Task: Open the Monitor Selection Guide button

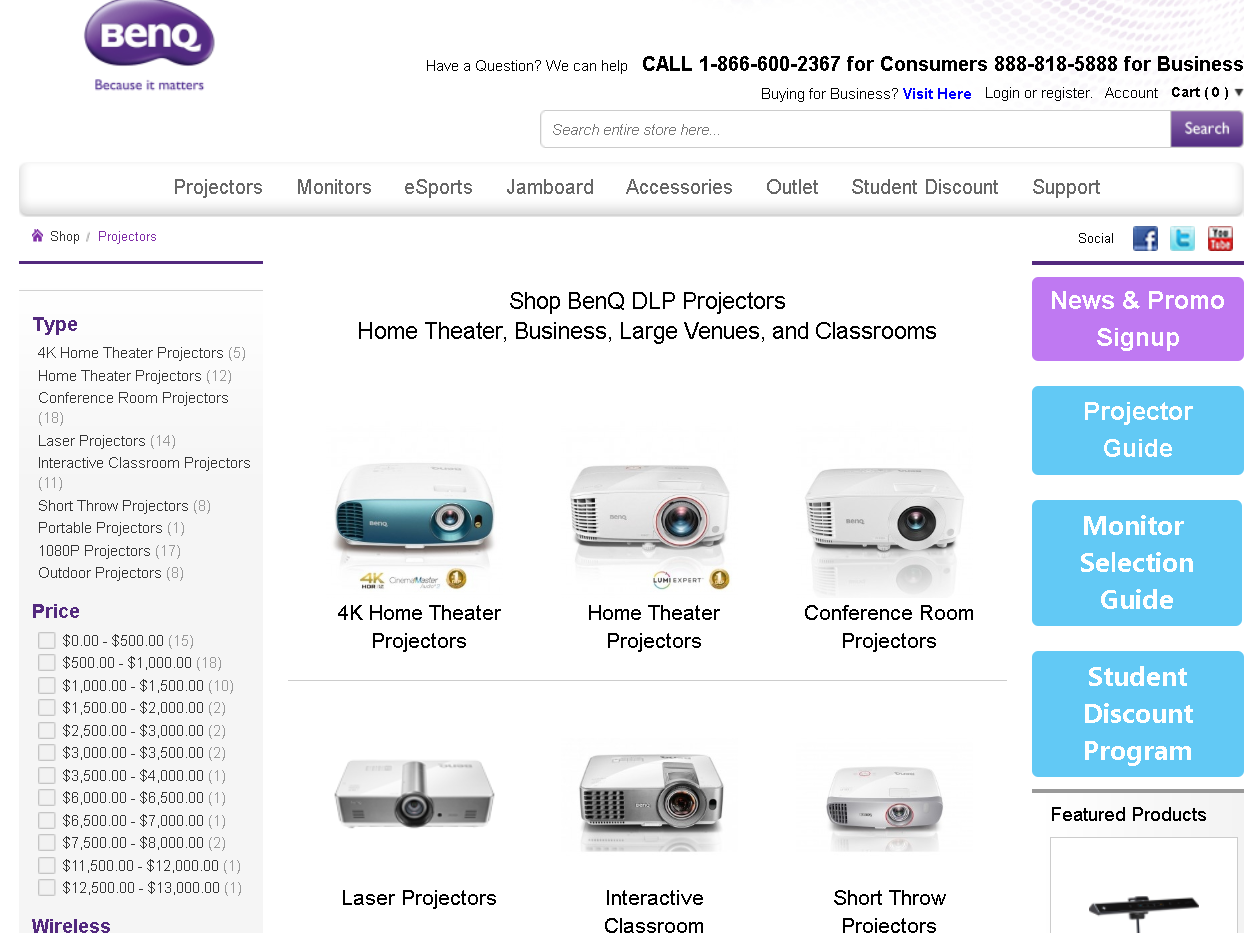Action: pyautogui.click(x=1138, y=563)
